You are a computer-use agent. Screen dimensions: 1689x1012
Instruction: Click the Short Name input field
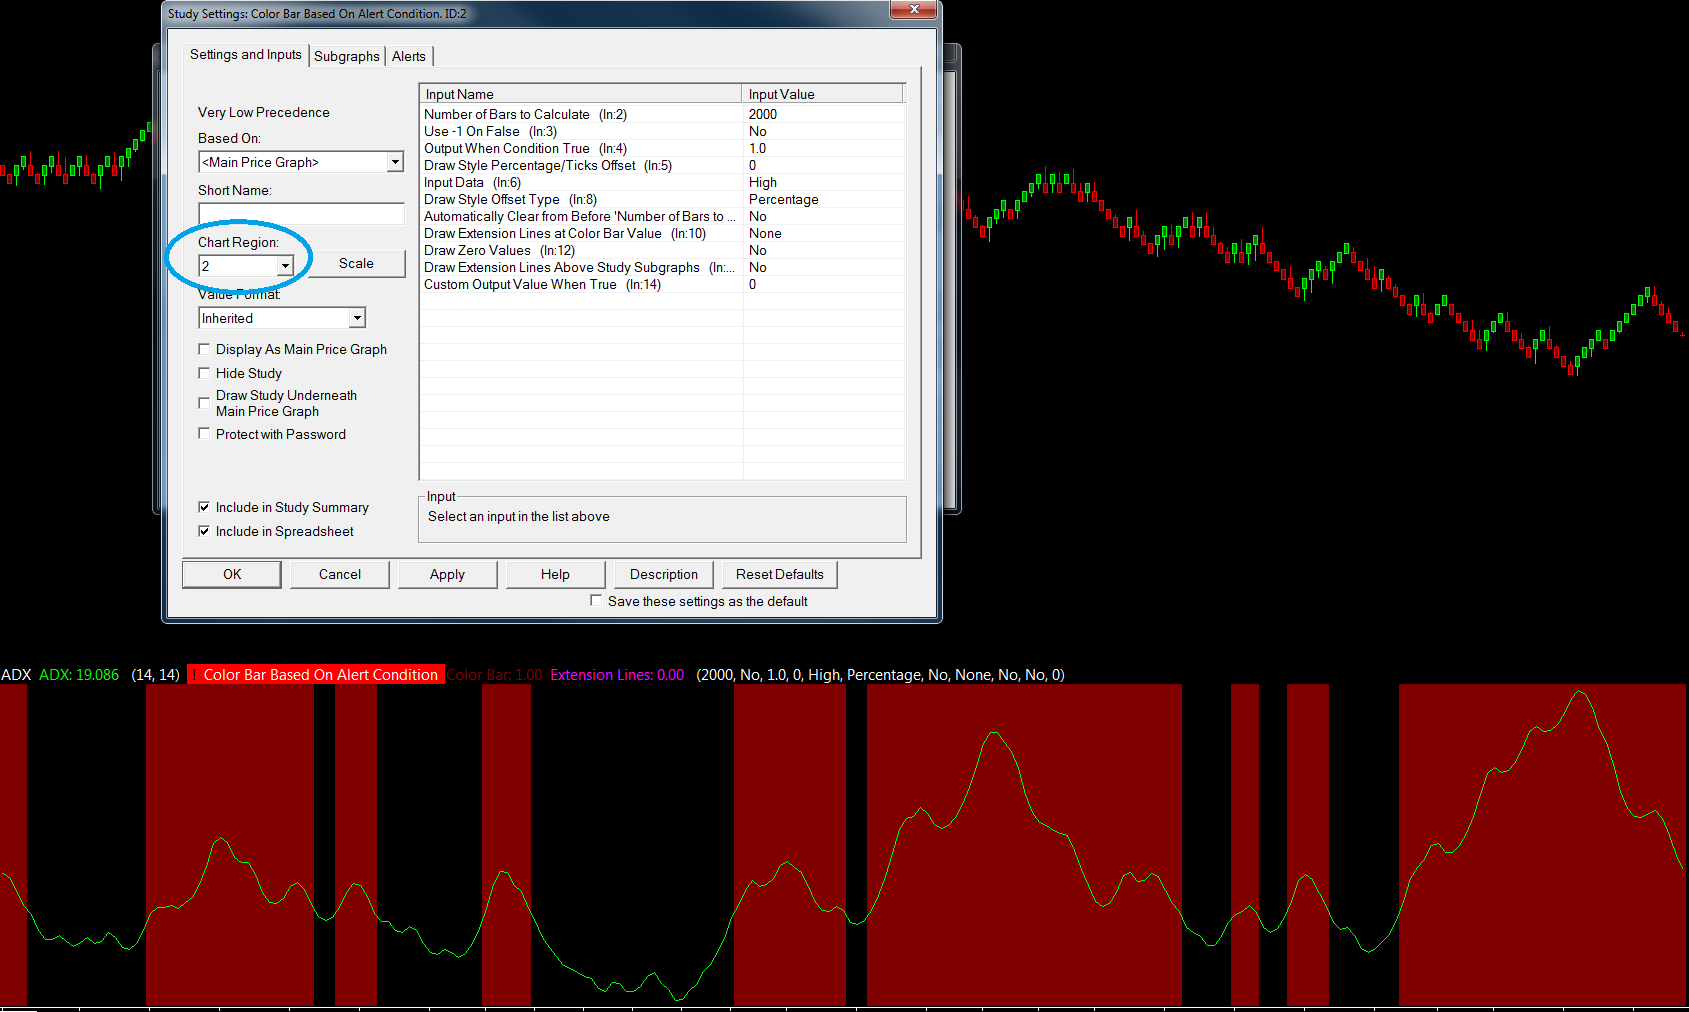[x=301, y=214]
